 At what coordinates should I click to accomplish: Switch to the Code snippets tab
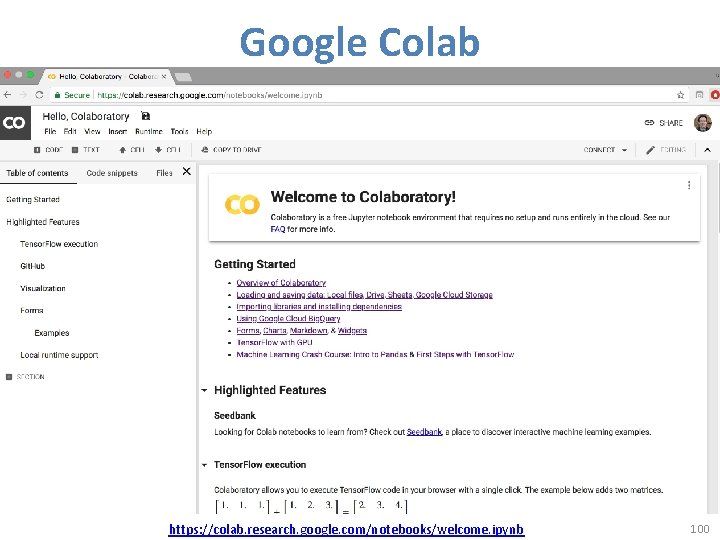click(x=112, y=173)
